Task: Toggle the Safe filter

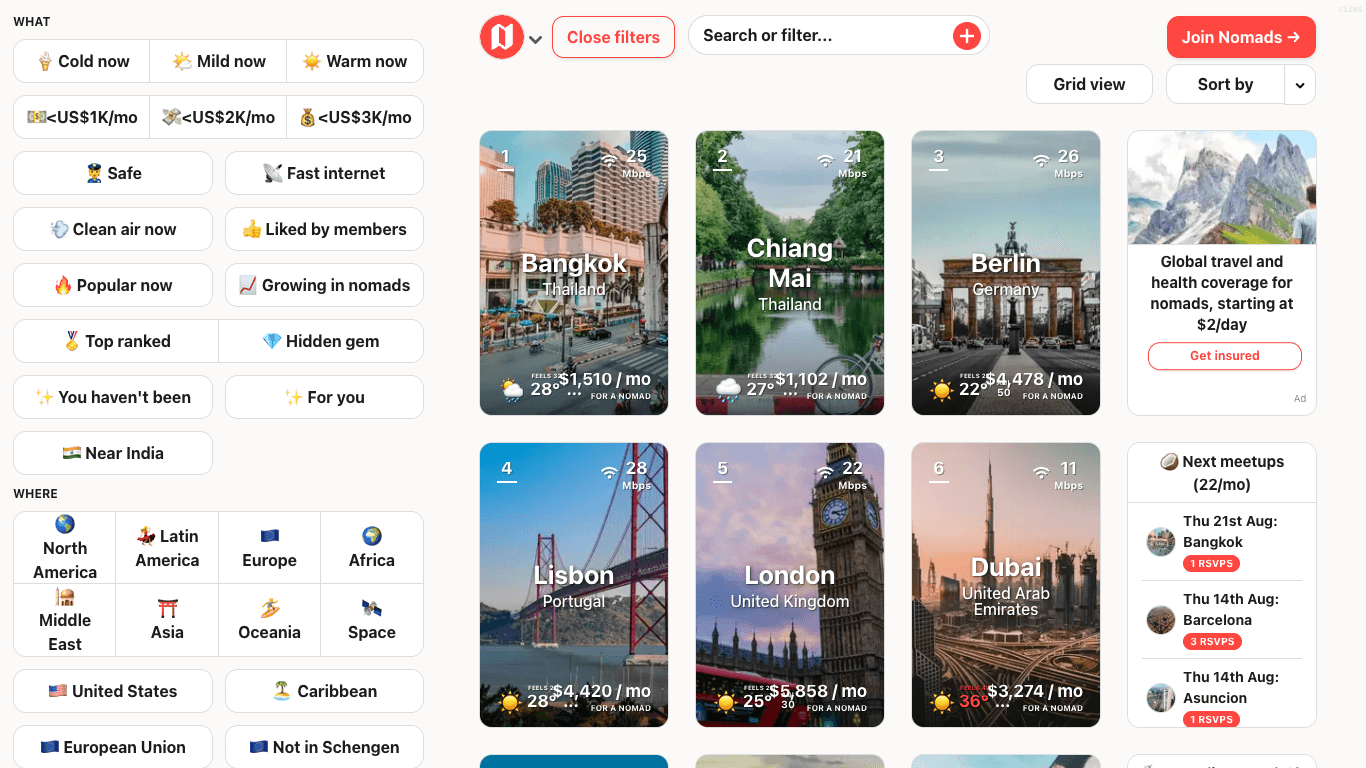Action: click(x=112, y=173)
